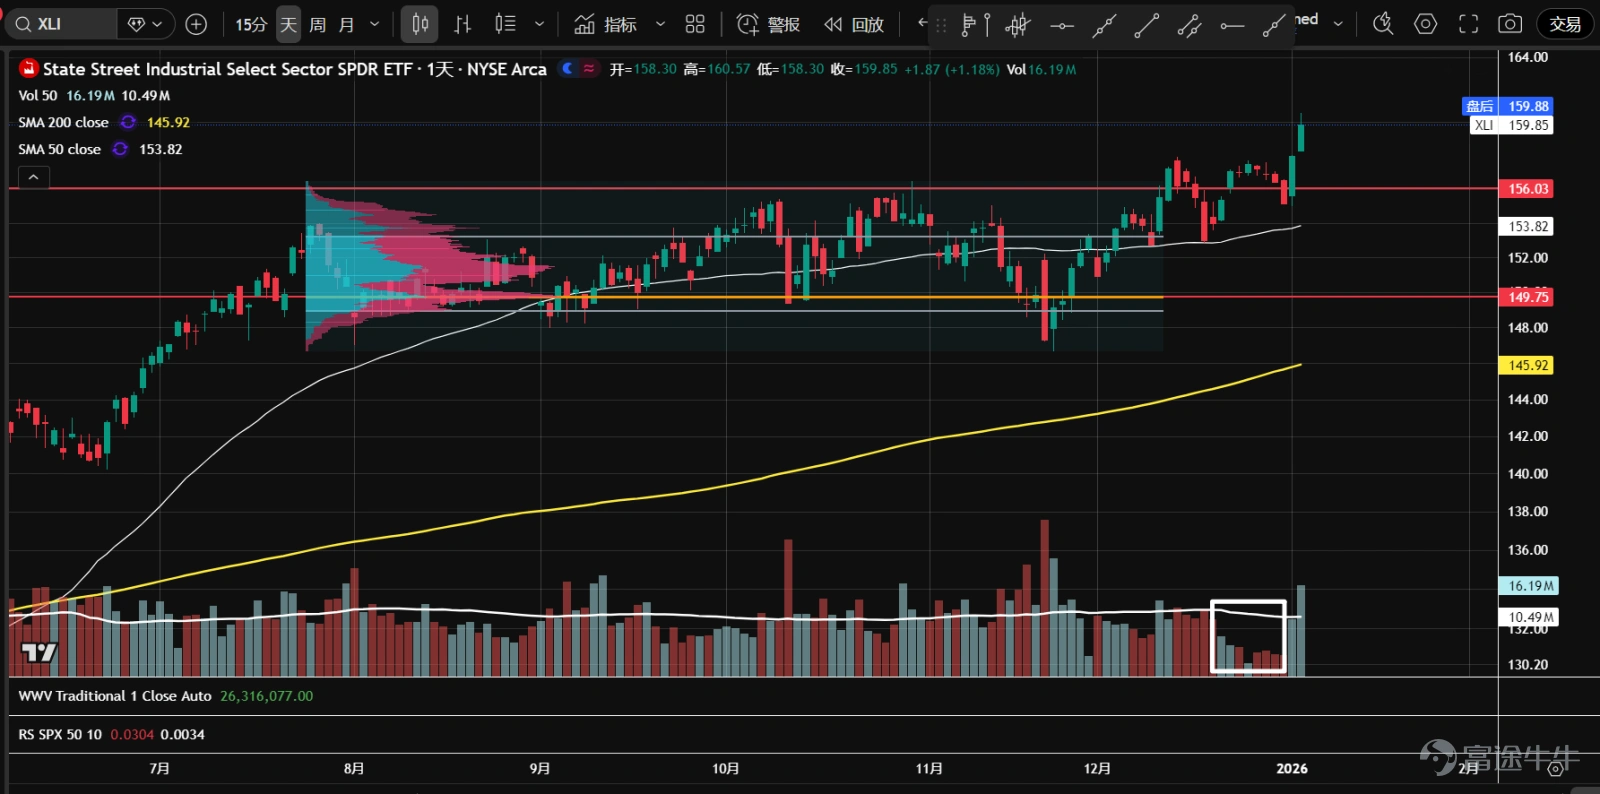Create an alert with the 警报 button
This screenshot has width=1600, height=794.
(x=768, y=24)
